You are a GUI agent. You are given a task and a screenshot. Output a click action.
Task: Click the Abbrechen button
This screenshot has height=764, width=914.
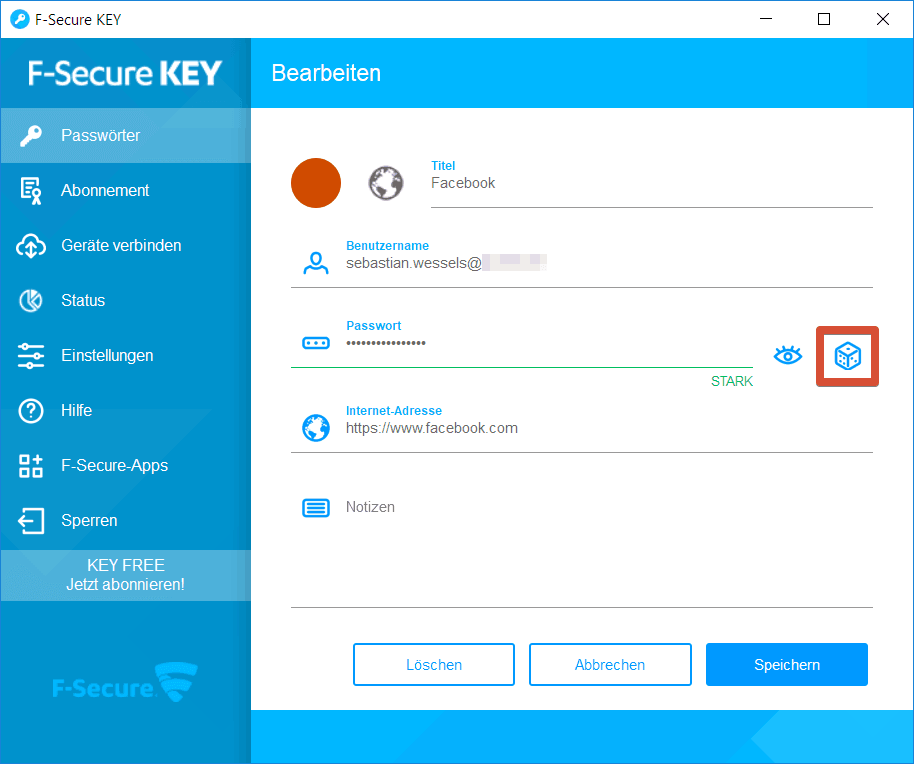610,664
